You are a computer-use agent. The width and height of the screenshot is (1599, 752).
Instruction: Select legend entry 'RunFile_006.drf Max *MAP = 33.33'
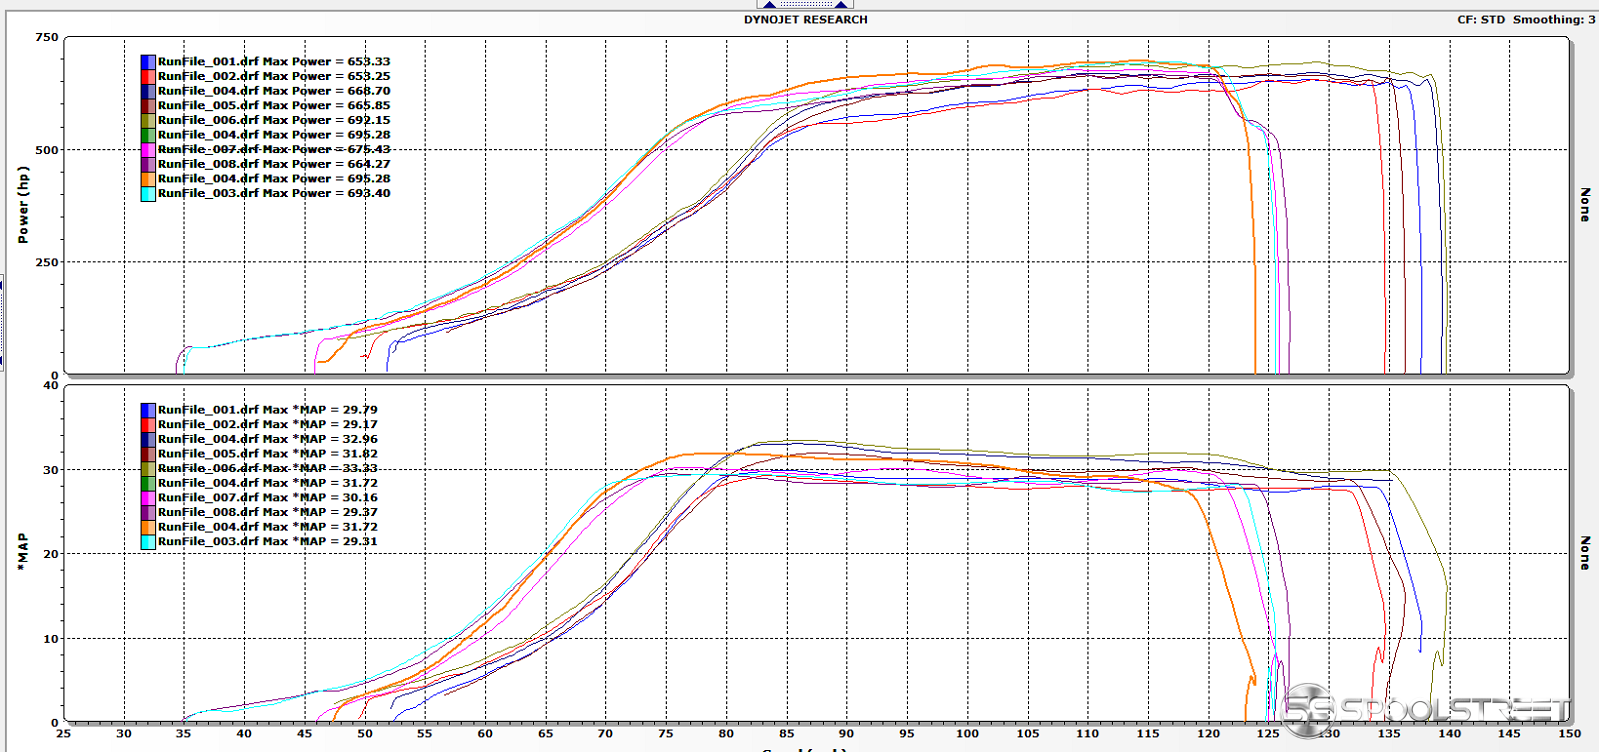click(x=268, y=468)
